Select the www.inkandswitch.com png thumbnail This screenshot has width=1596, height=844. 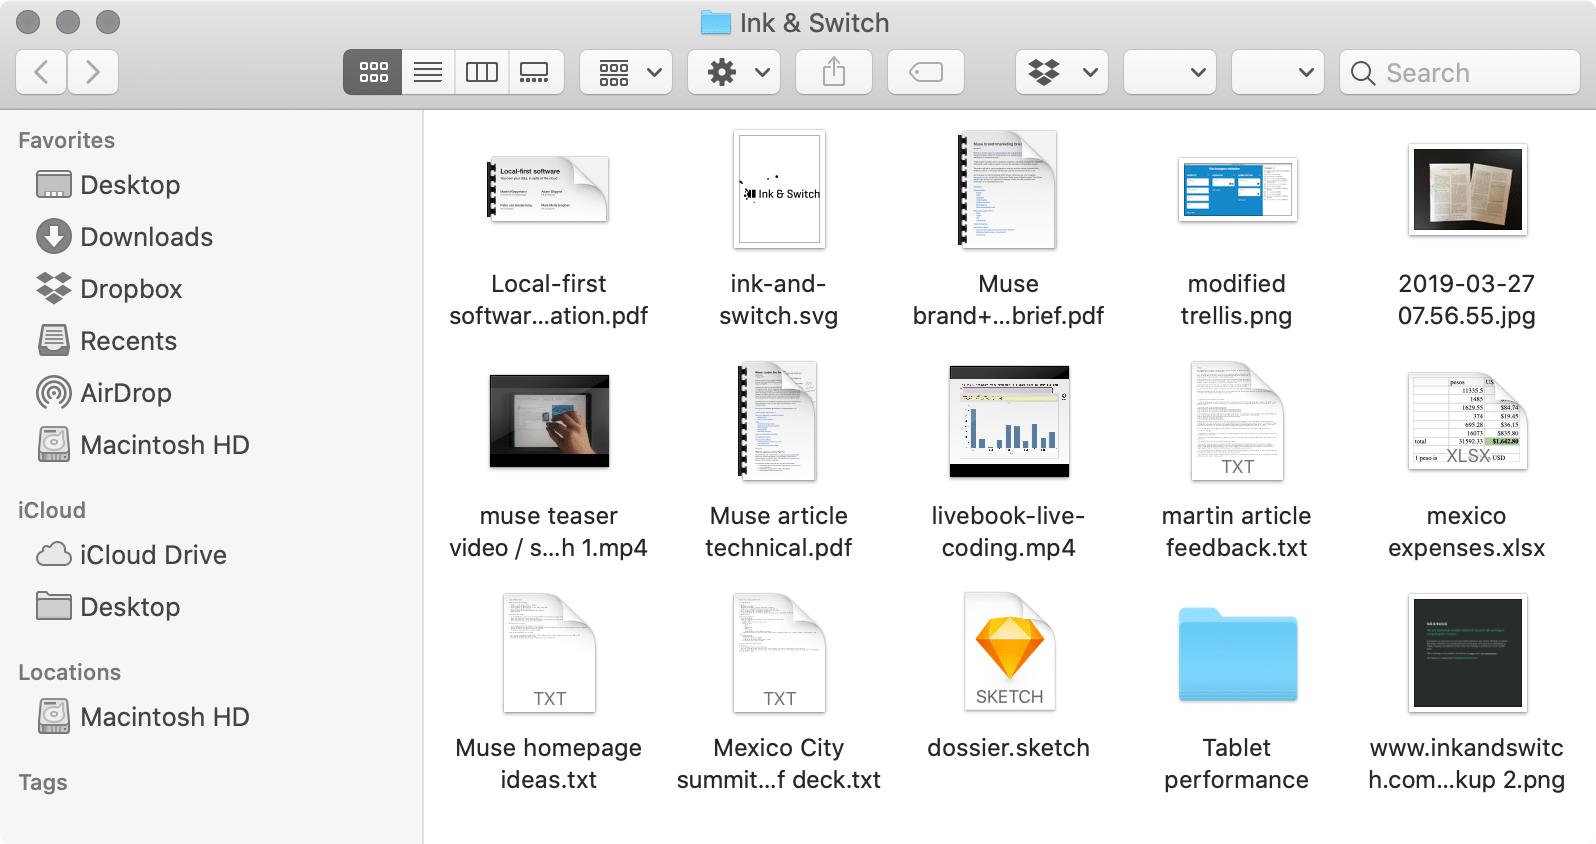tap(1467, 653)
